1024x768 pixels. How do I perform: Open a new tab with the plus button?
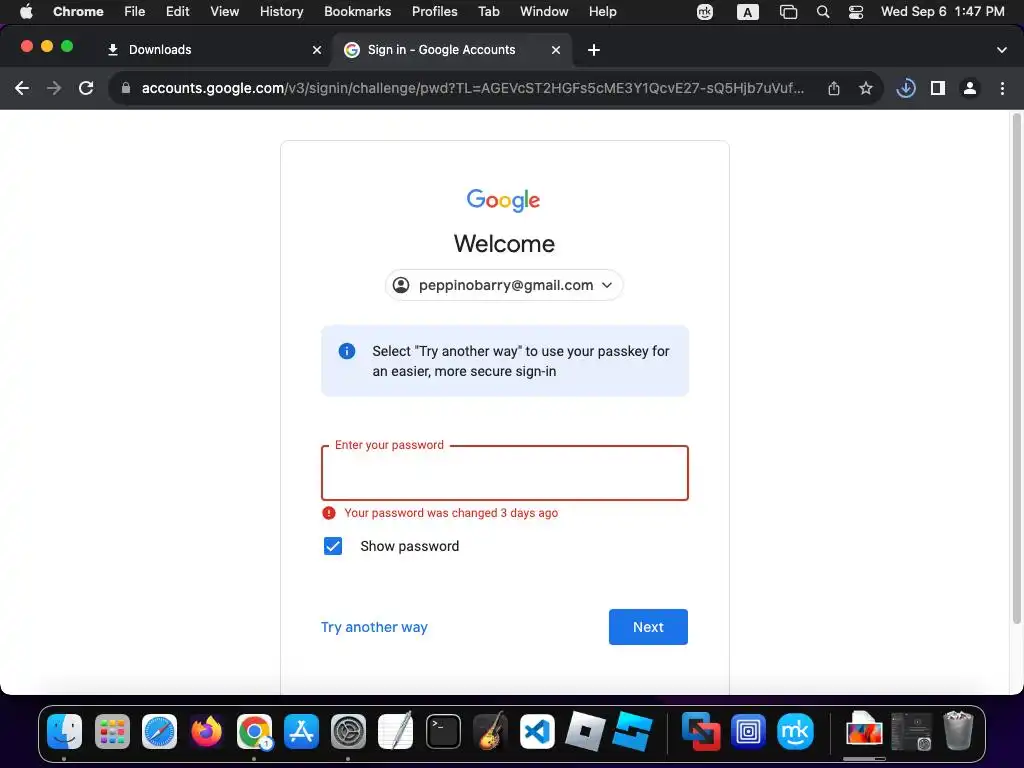click(594, 50)
